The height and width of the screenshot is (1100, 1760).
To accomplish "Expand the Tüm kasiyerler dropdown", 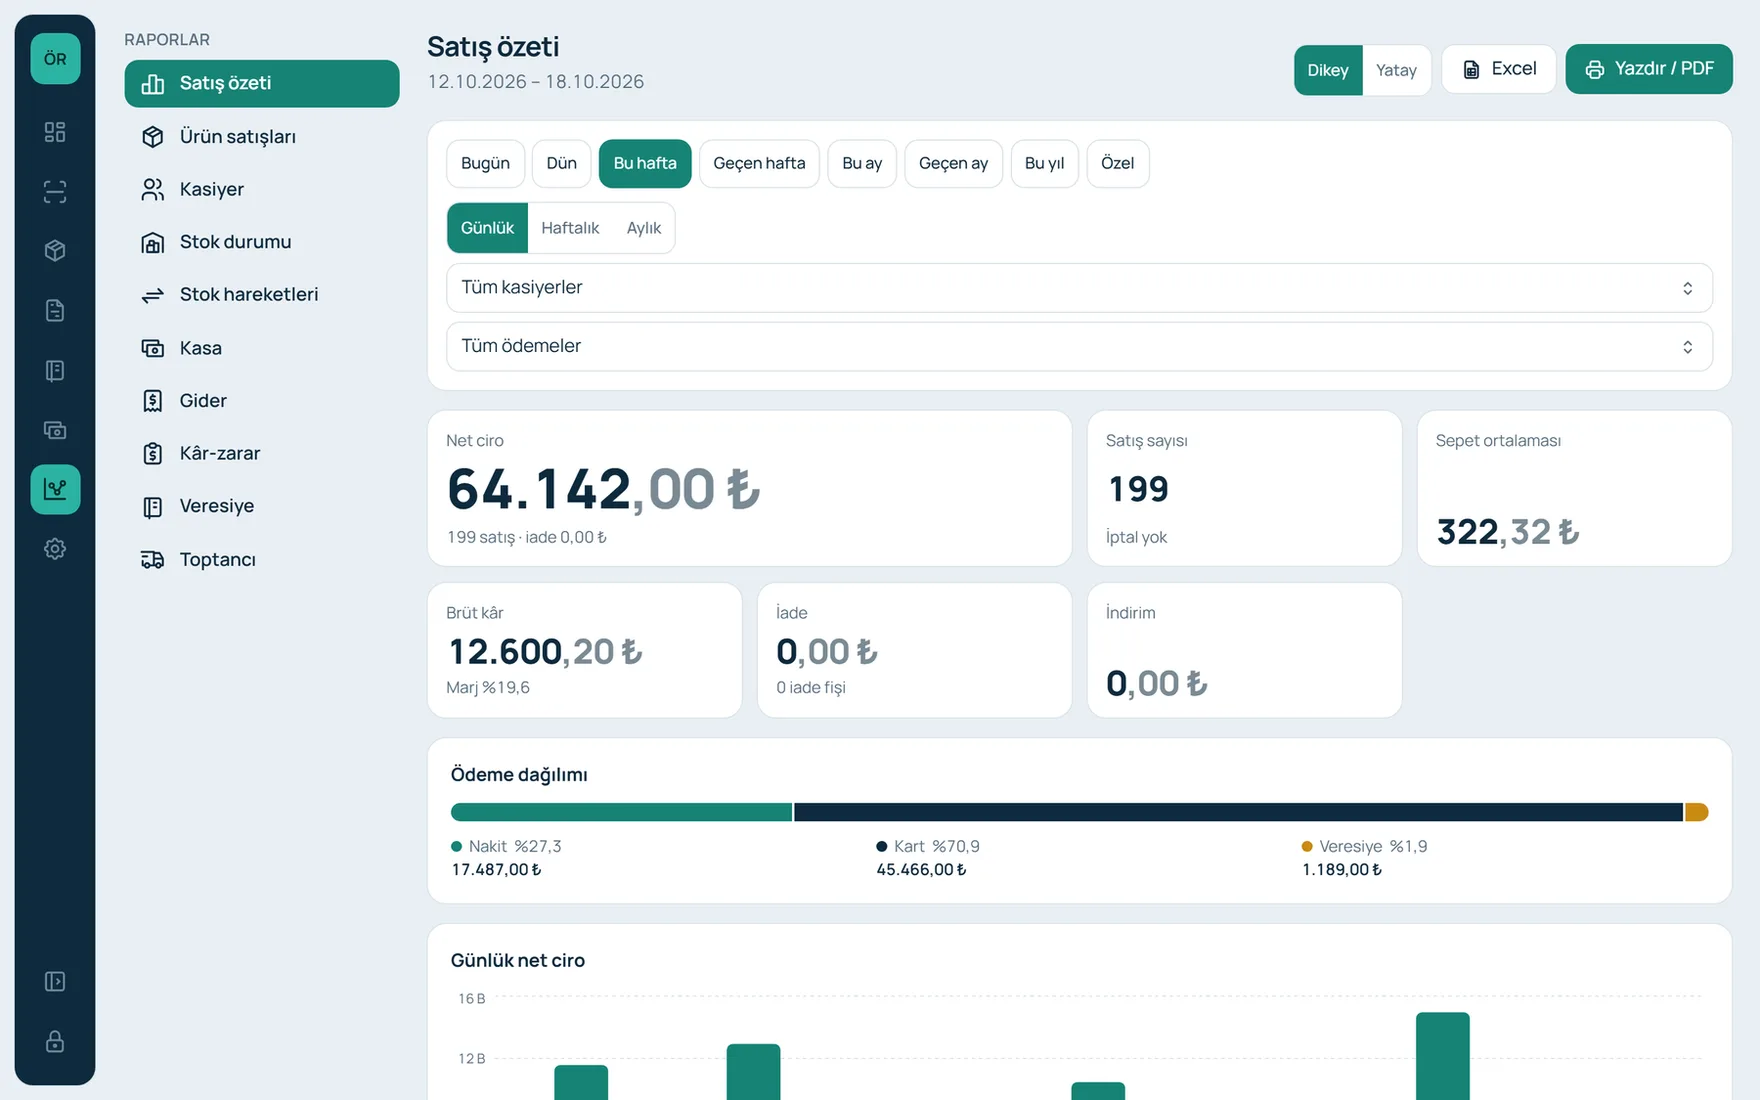I will [1079, 288].
